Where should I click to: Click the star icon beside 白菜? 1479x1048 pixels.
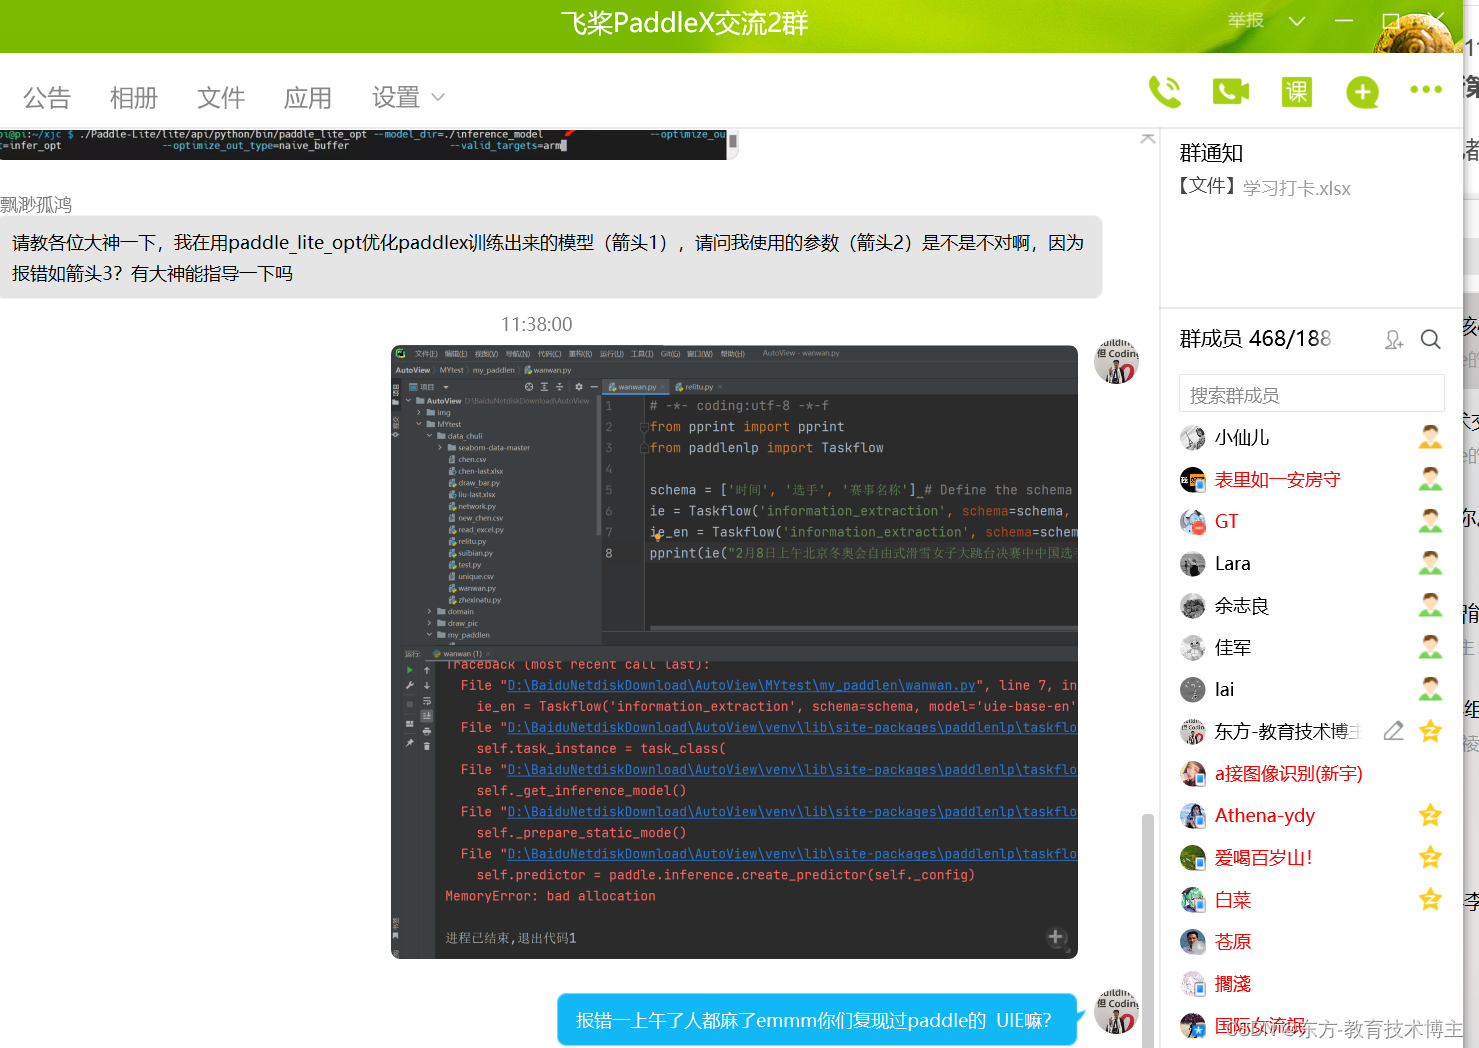pyautogui.click(x=1430, y=899)
